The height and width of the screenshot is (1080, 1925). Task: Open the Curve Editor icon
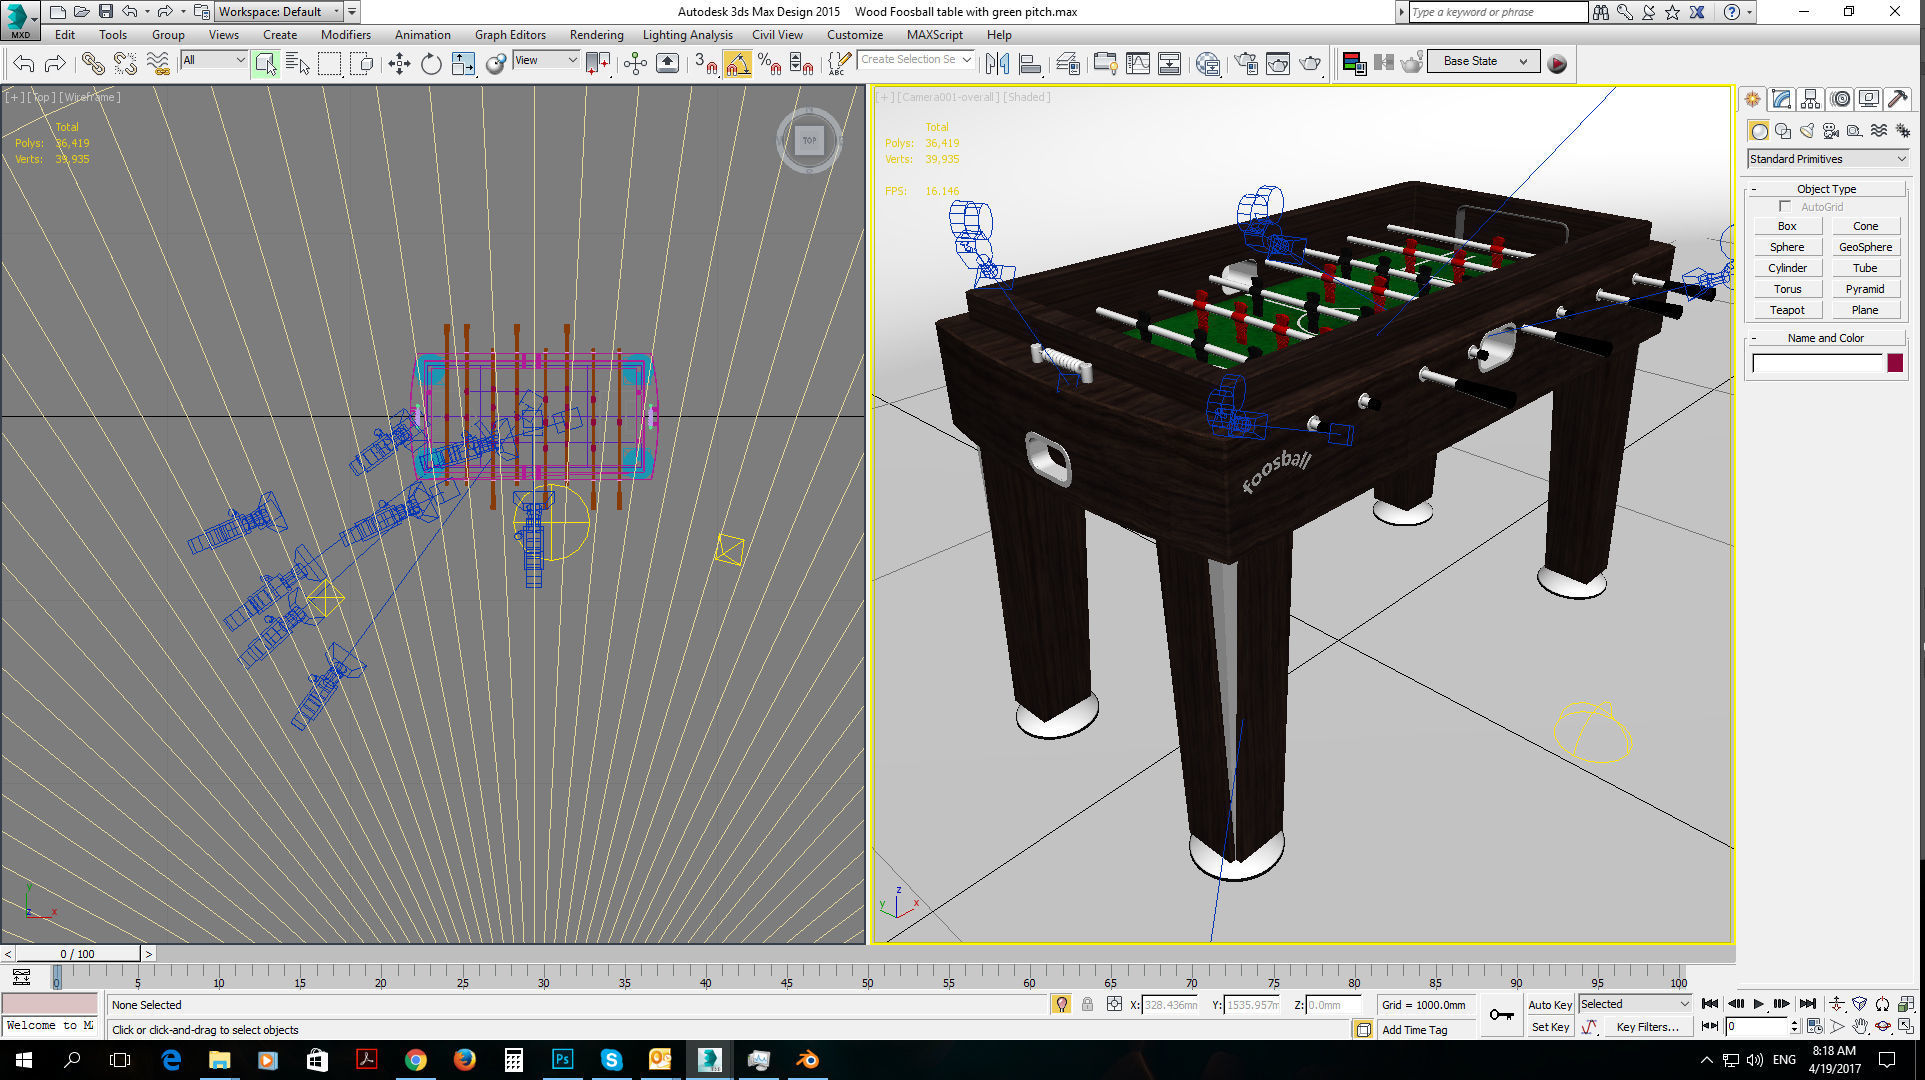click(1138, 64)
